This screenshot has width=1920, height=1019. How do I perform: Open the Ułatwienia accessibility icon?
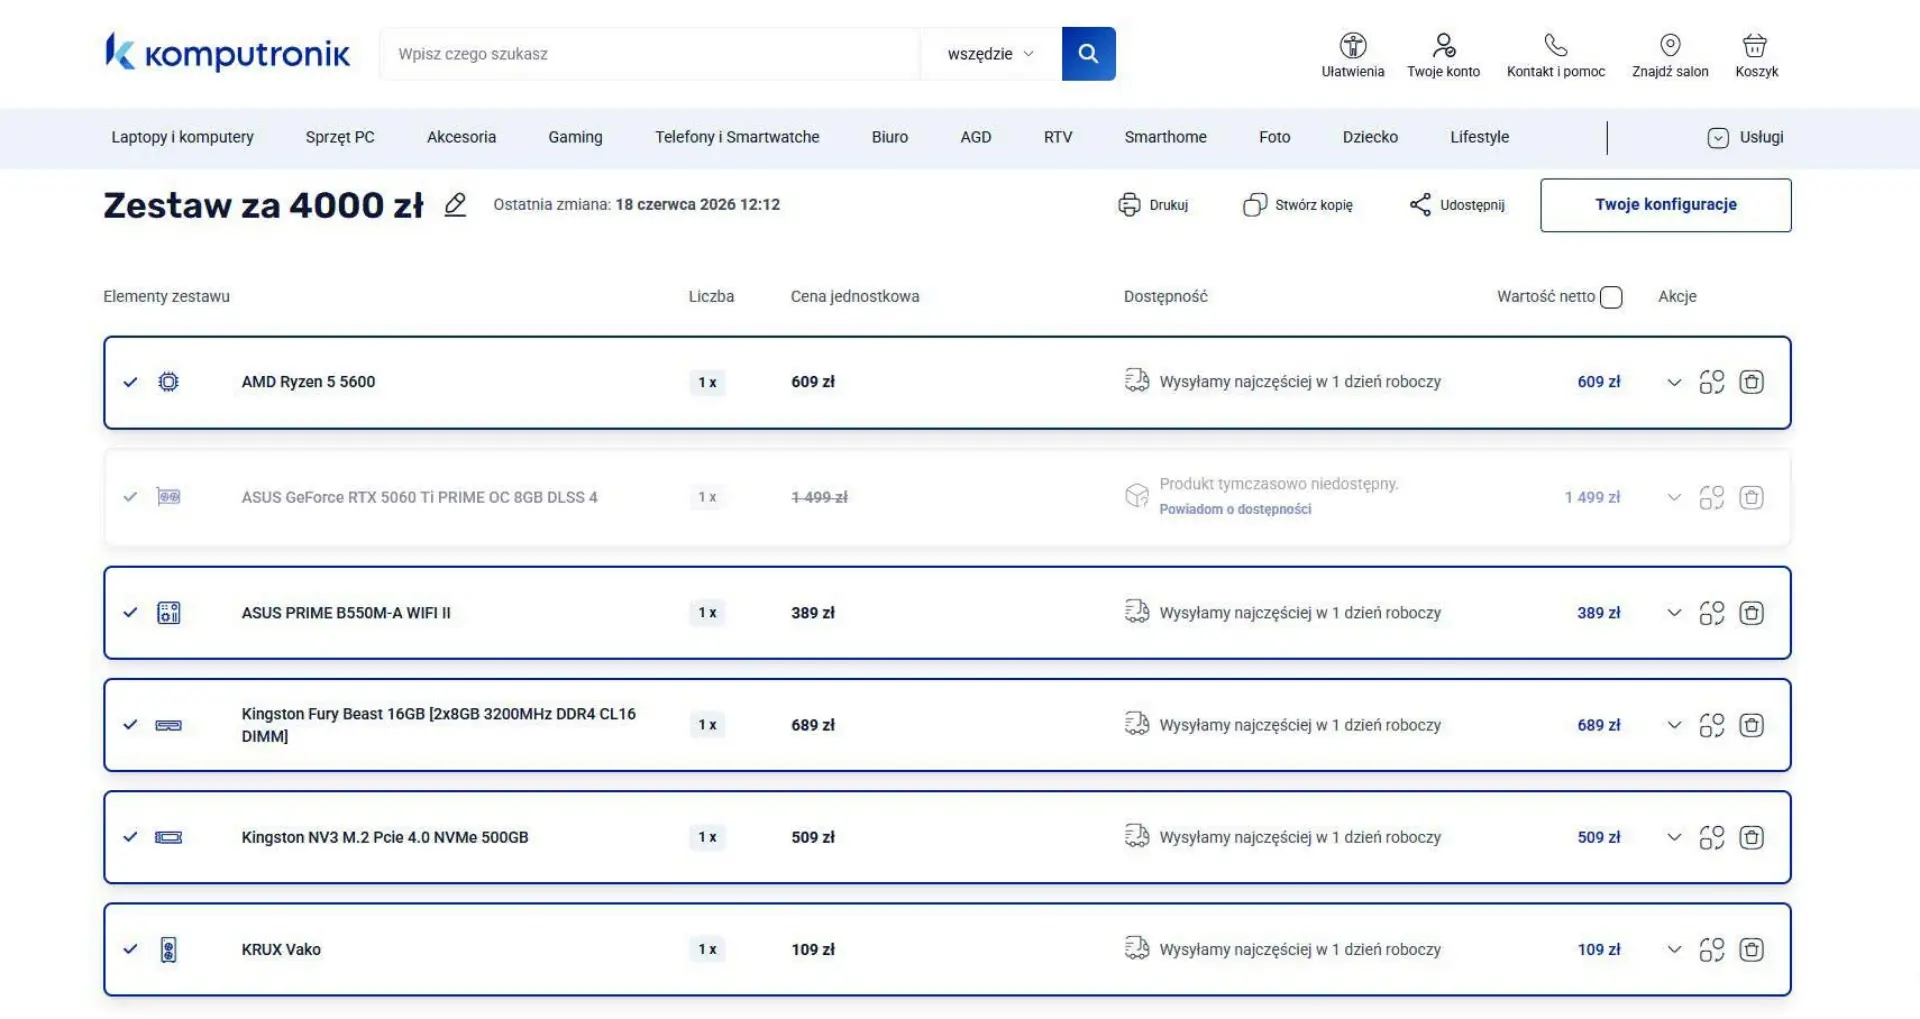pos(1353,45)
